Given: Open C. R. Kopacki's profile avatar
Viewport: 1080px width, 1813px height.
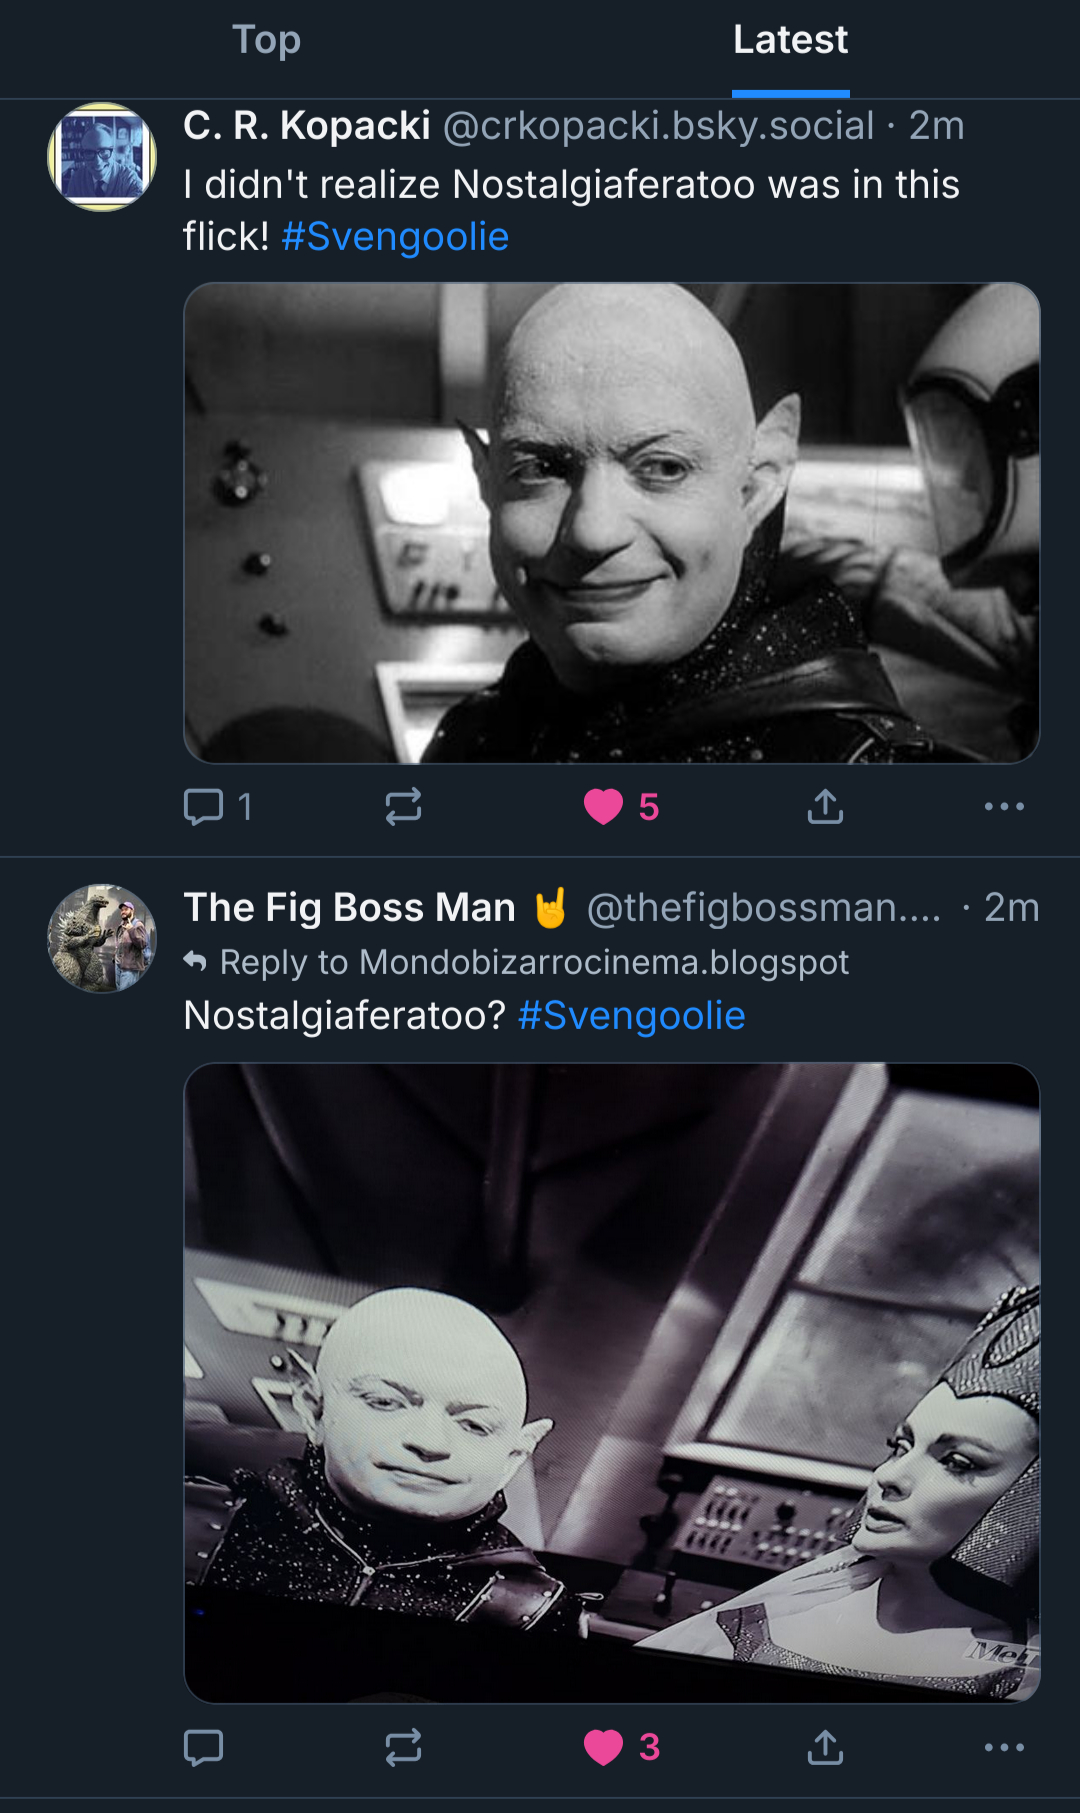Looking at the screenshot, I should click(102, 157).
